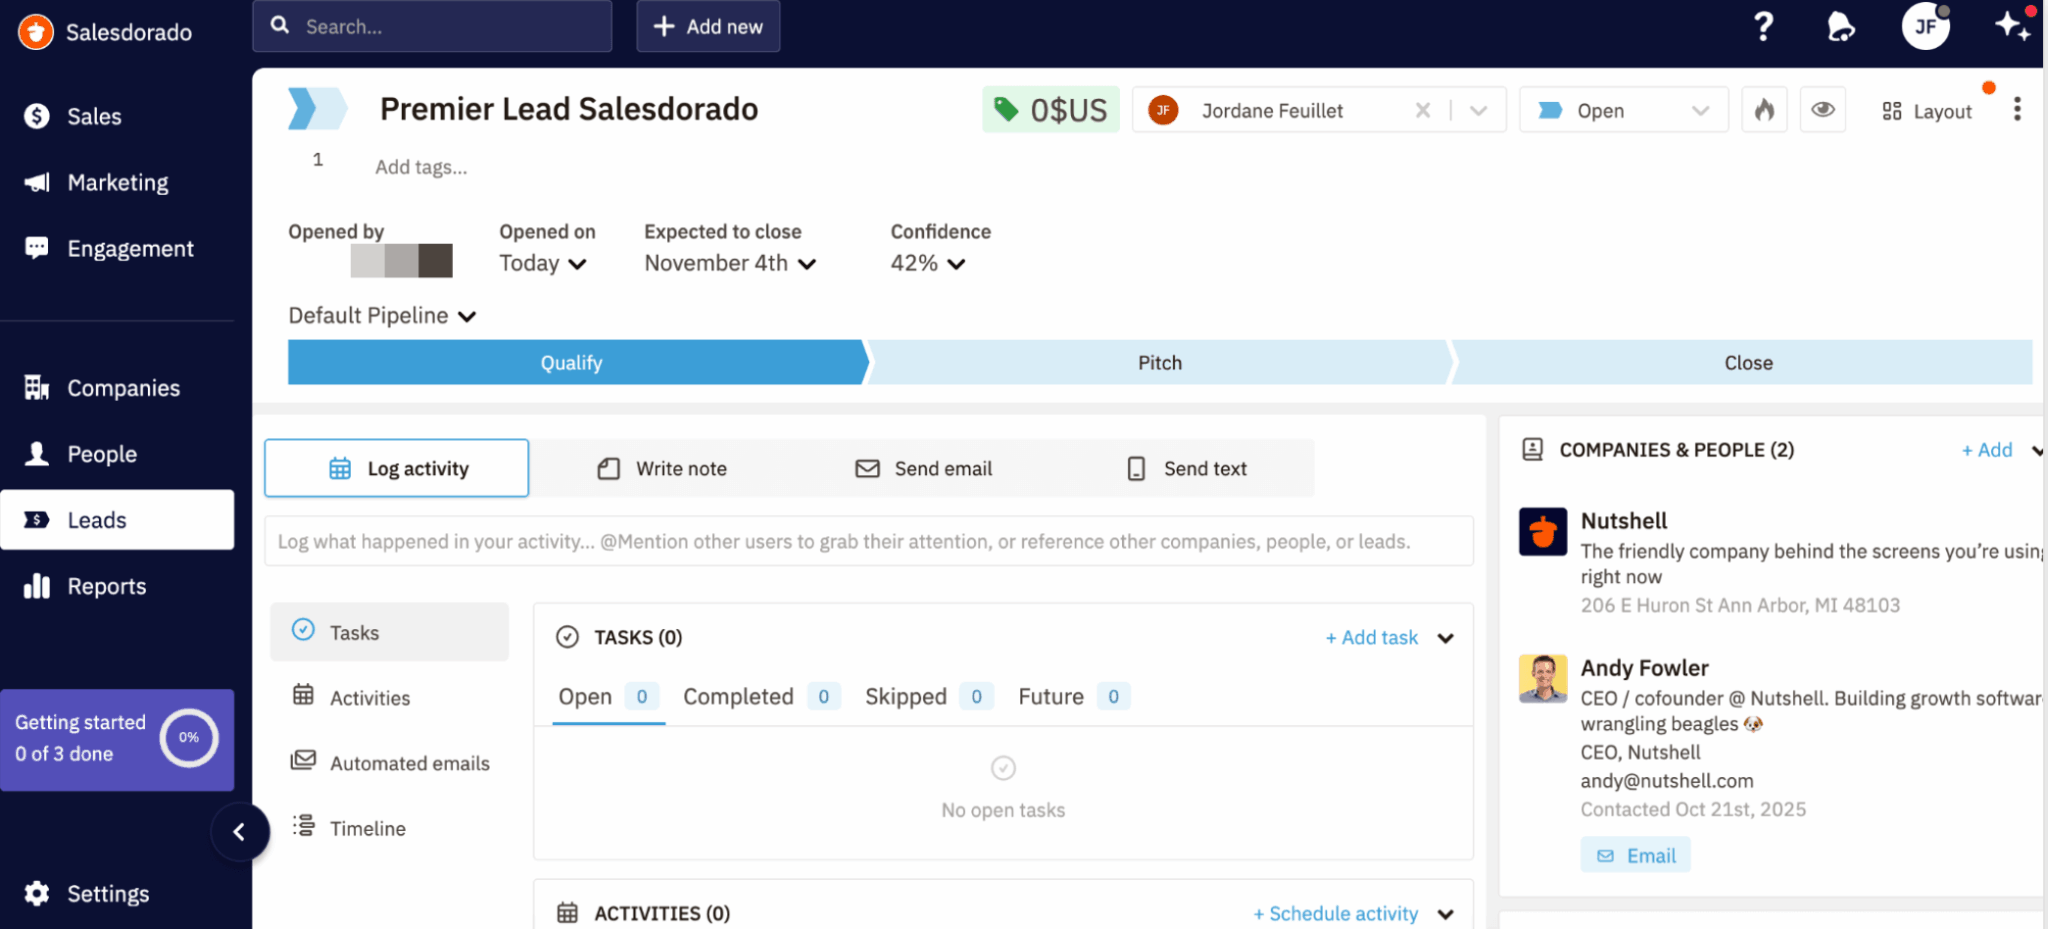This screenshot has height=929, width=2048.
Task: Click the Add task link
Action: [x=1371, y=638]
